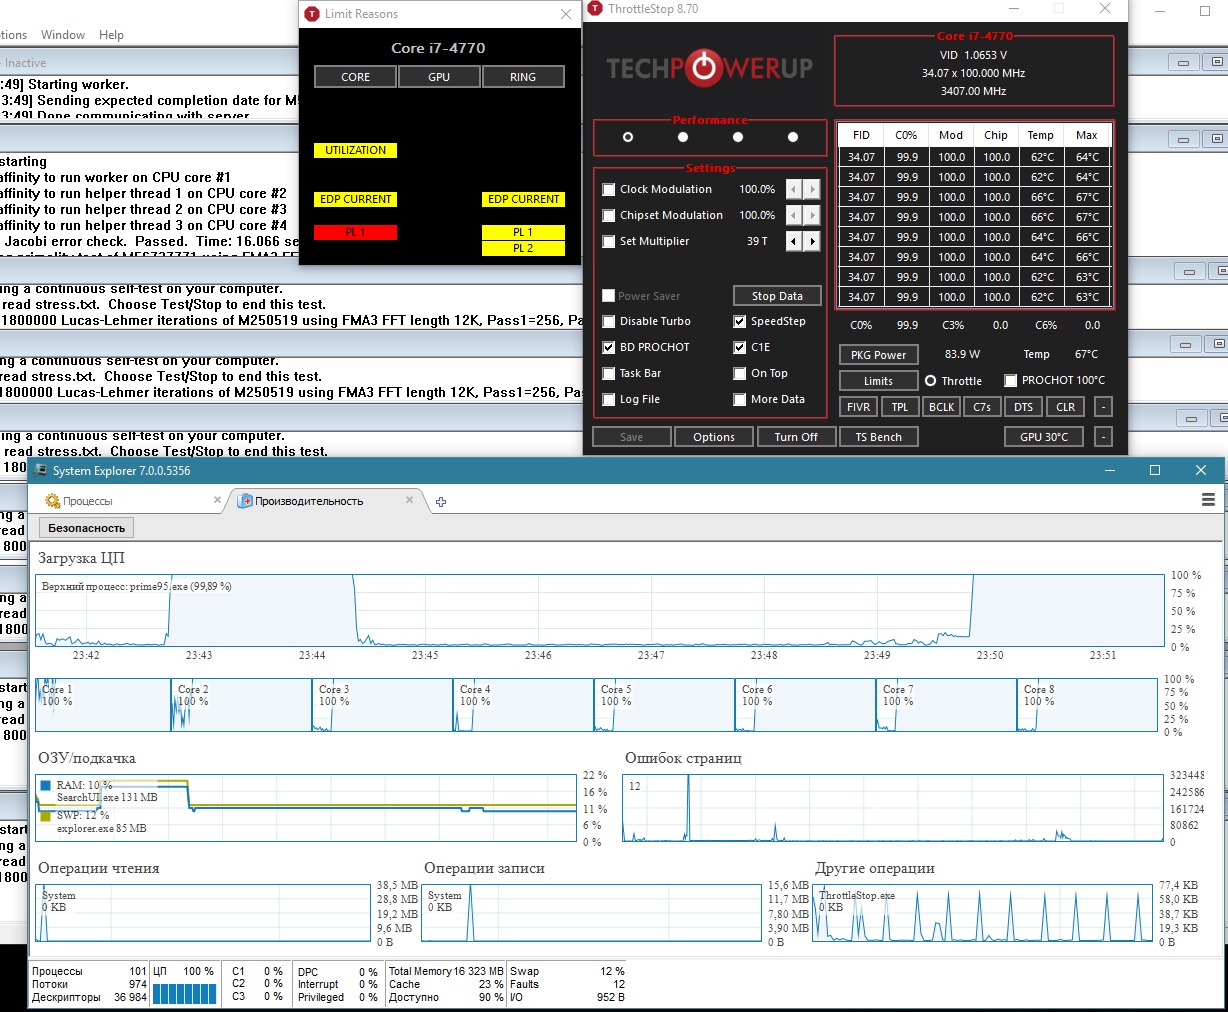Click the System Explorer title bar icon
1228x1012 pixels.
point(40,470)
